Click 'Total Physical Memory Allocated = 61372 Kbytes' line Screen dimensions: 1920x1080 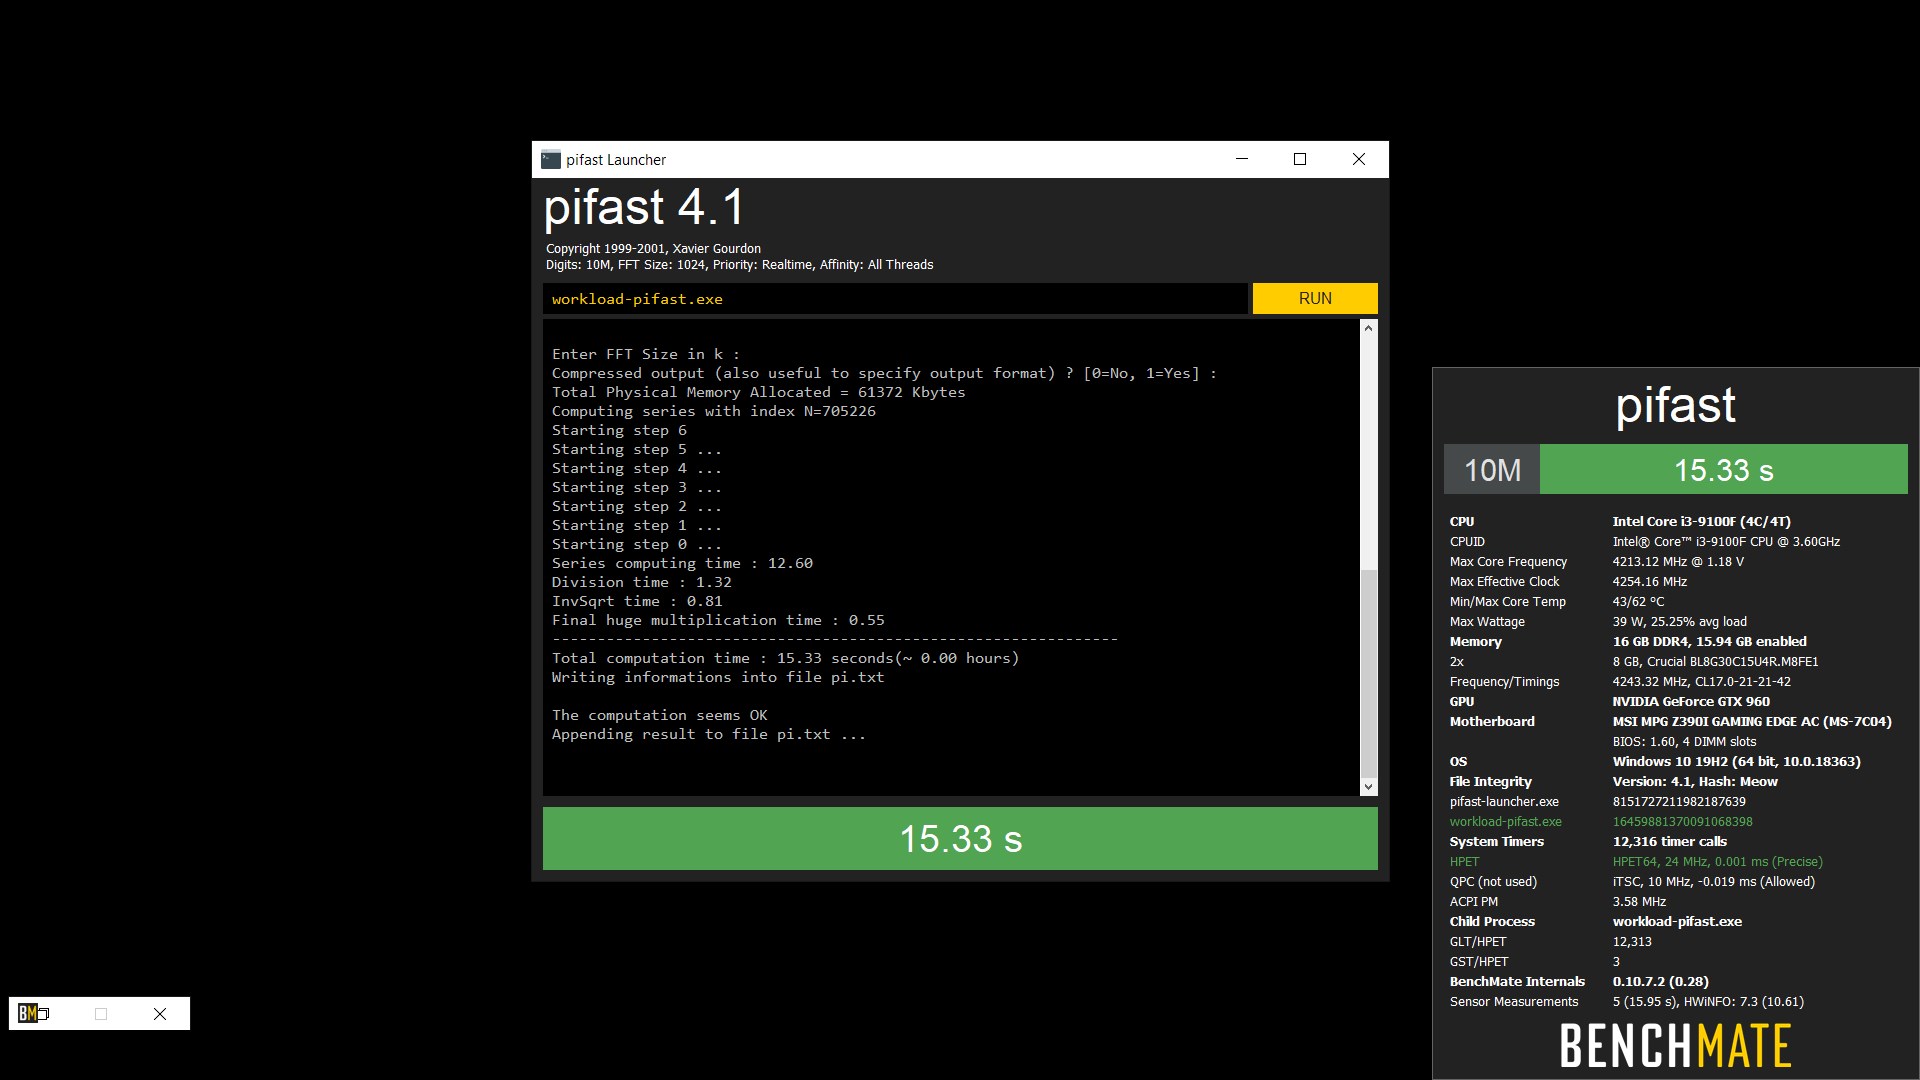point(759,392)
